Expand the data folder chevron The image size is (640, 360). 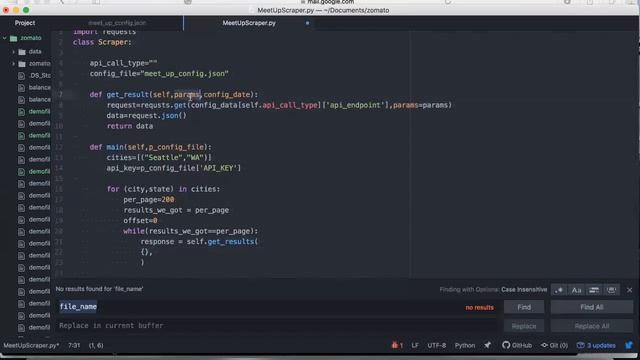(13, 52)
